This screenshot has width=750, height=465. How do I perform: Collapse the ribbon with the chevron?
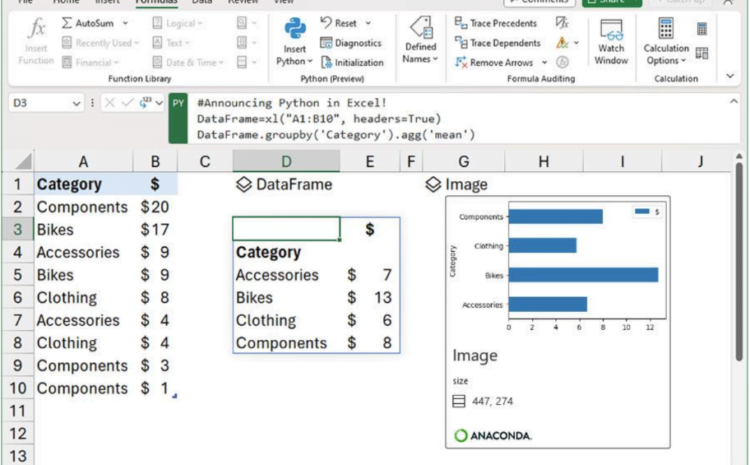click(730, 76)
